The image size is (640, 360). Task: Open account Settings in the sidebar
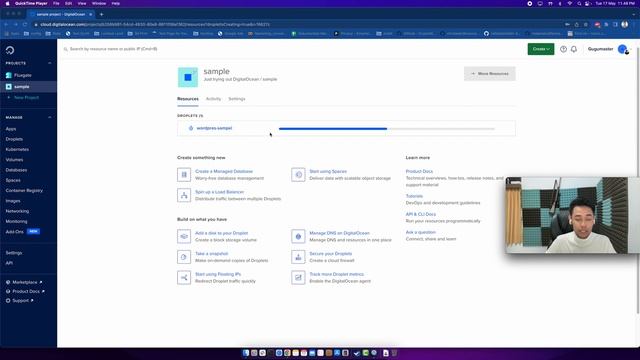pyautogui.click(x=14, y=253)
